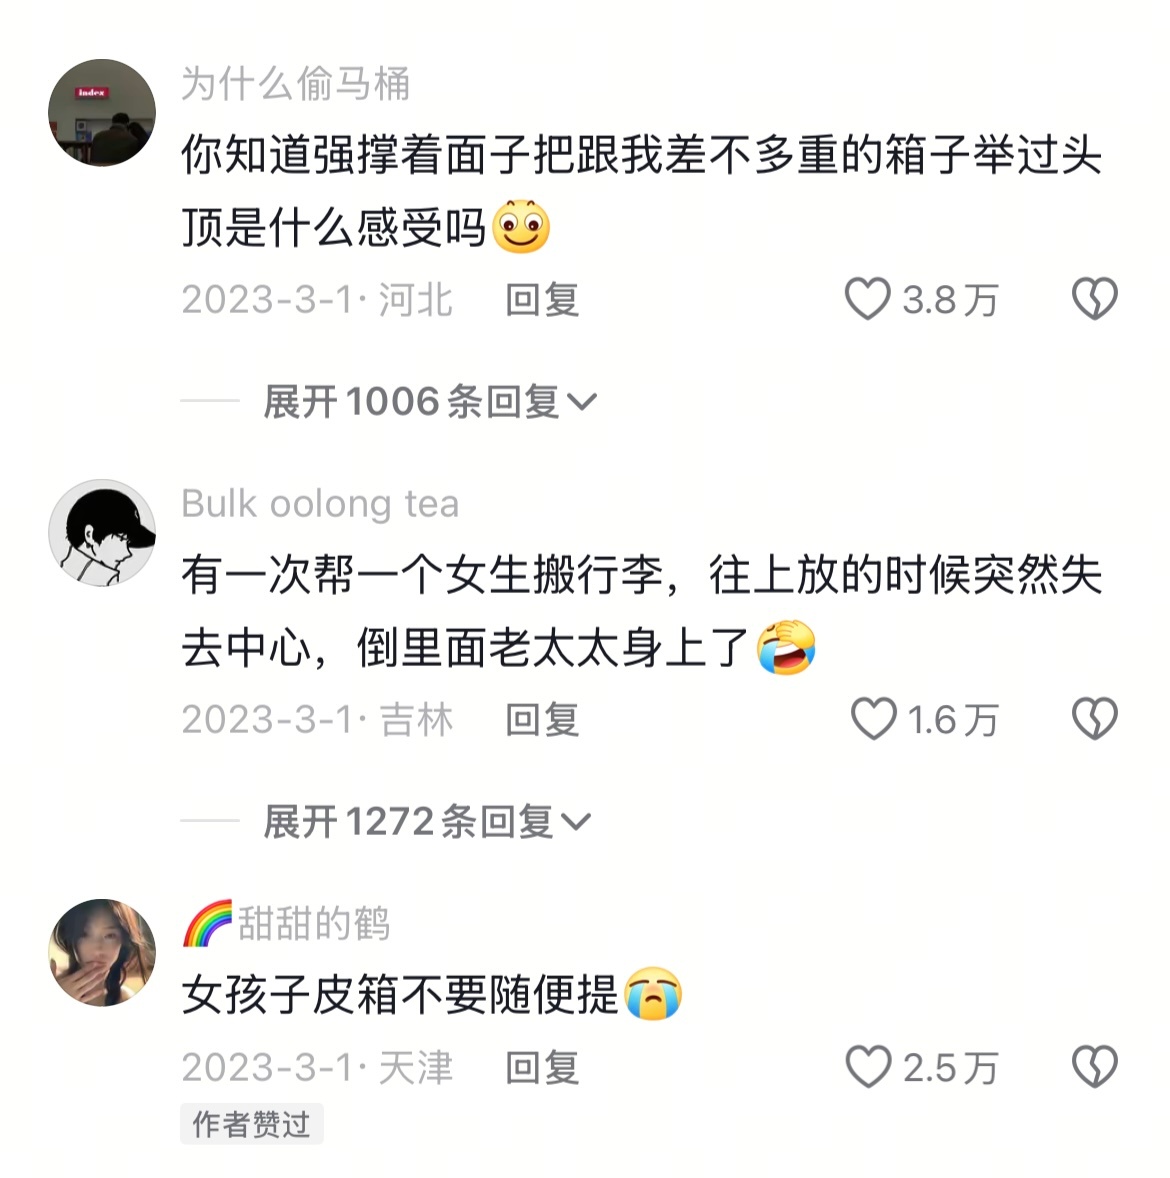This screenshot has height=1178, width=1170.
Task: Like the Bulk oolong tea comment
Action: pos(873,719)
